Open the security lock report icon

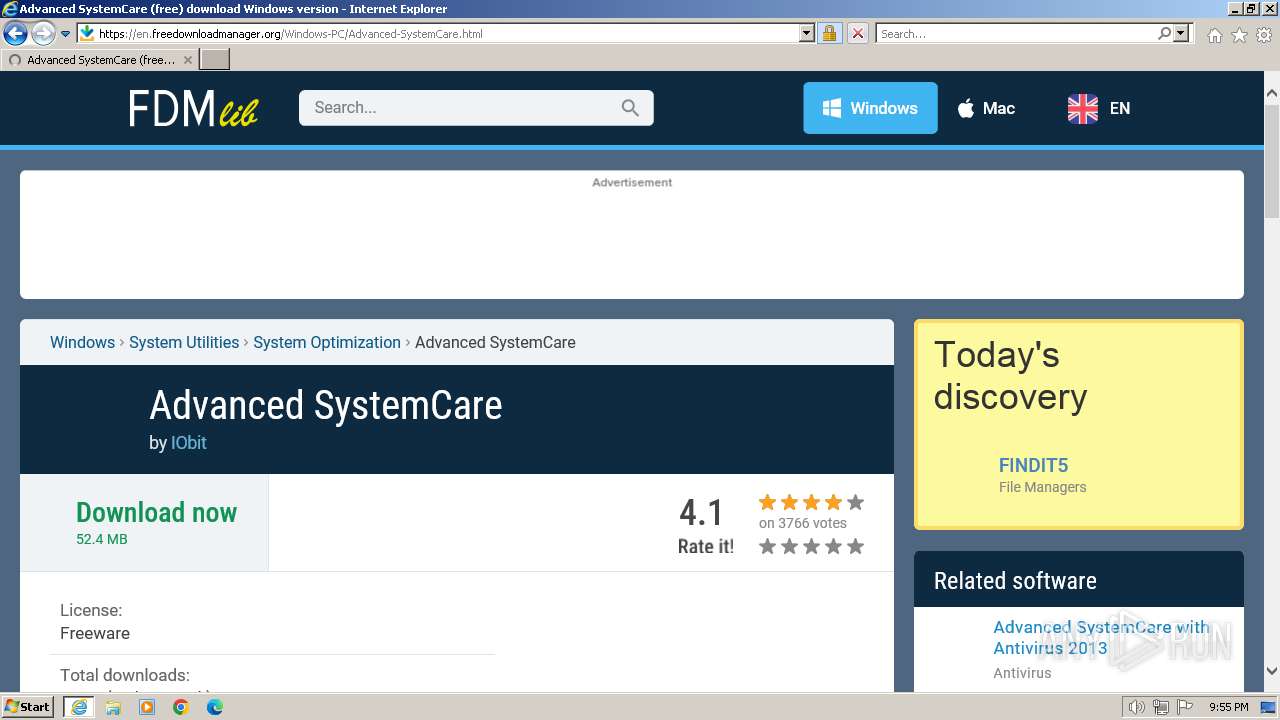point(829,34)
